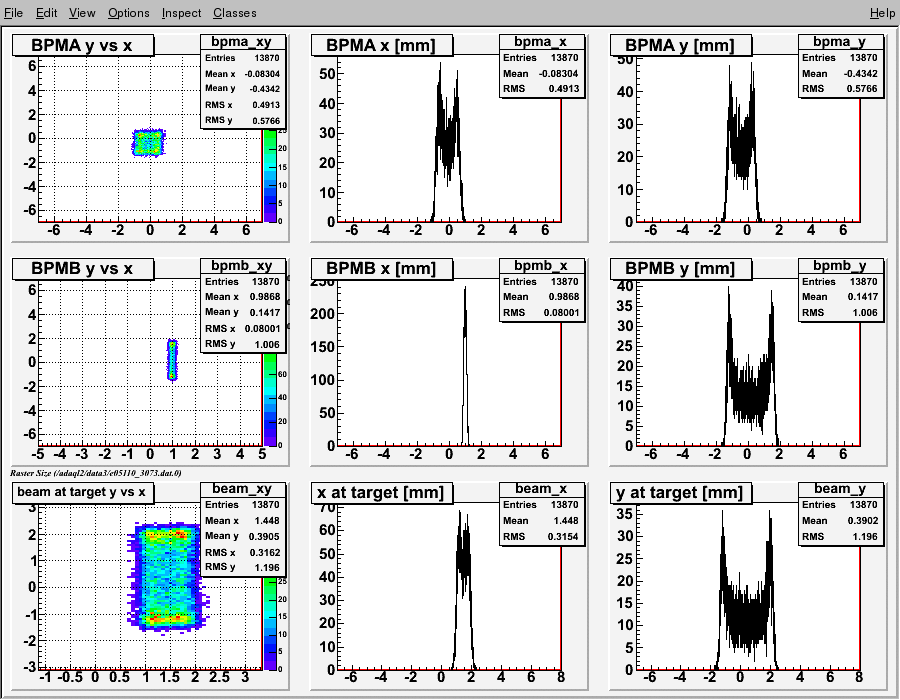The height and width of the screenshot is (700, 900).
Task: Click the BPMB y vs x color palette bar
Action: [270, 399]
